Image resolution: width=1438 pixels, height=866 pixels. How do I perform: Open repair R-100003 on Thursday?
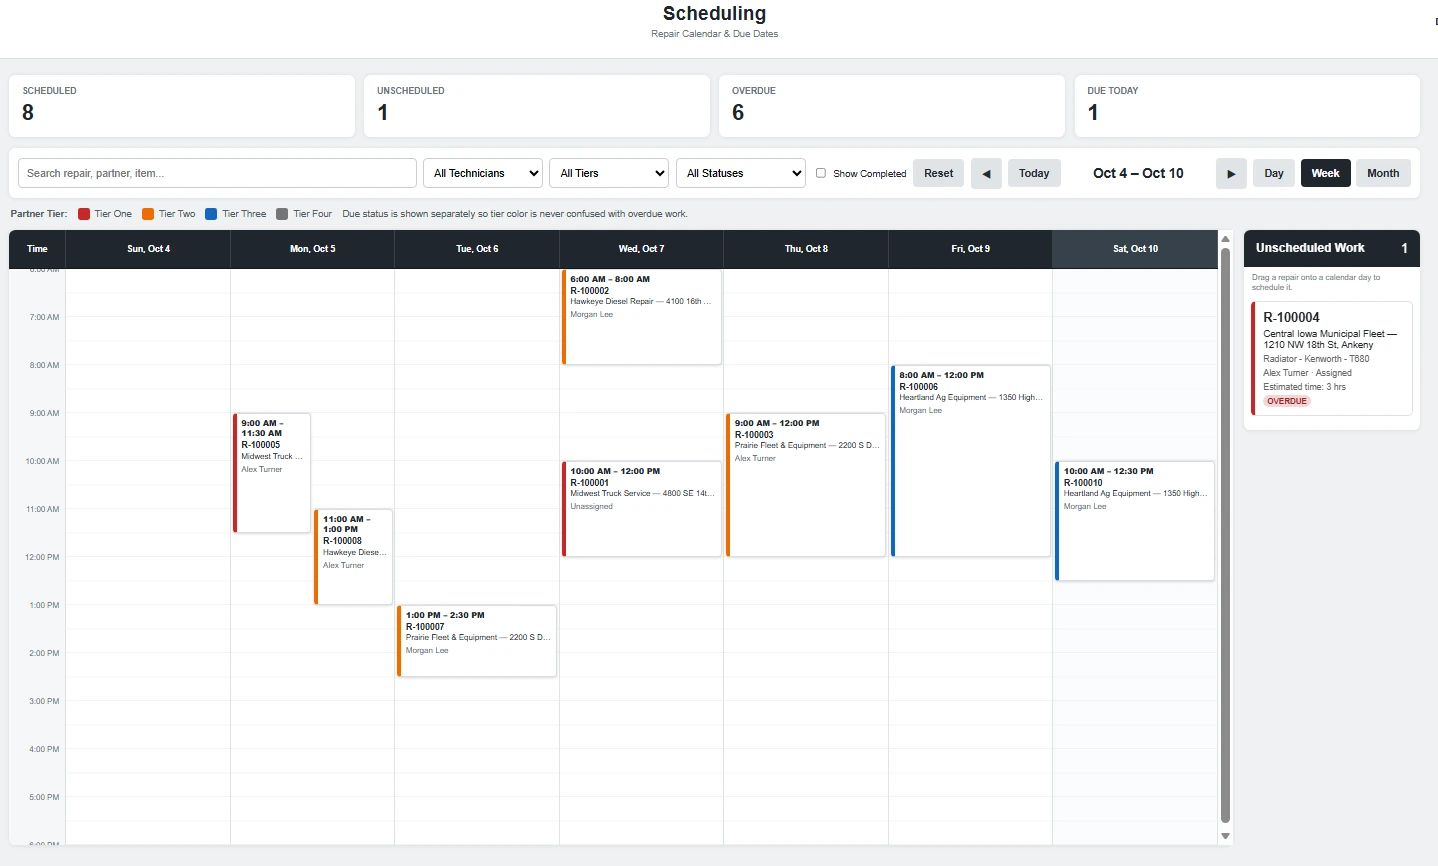click(x=806, y=485)
